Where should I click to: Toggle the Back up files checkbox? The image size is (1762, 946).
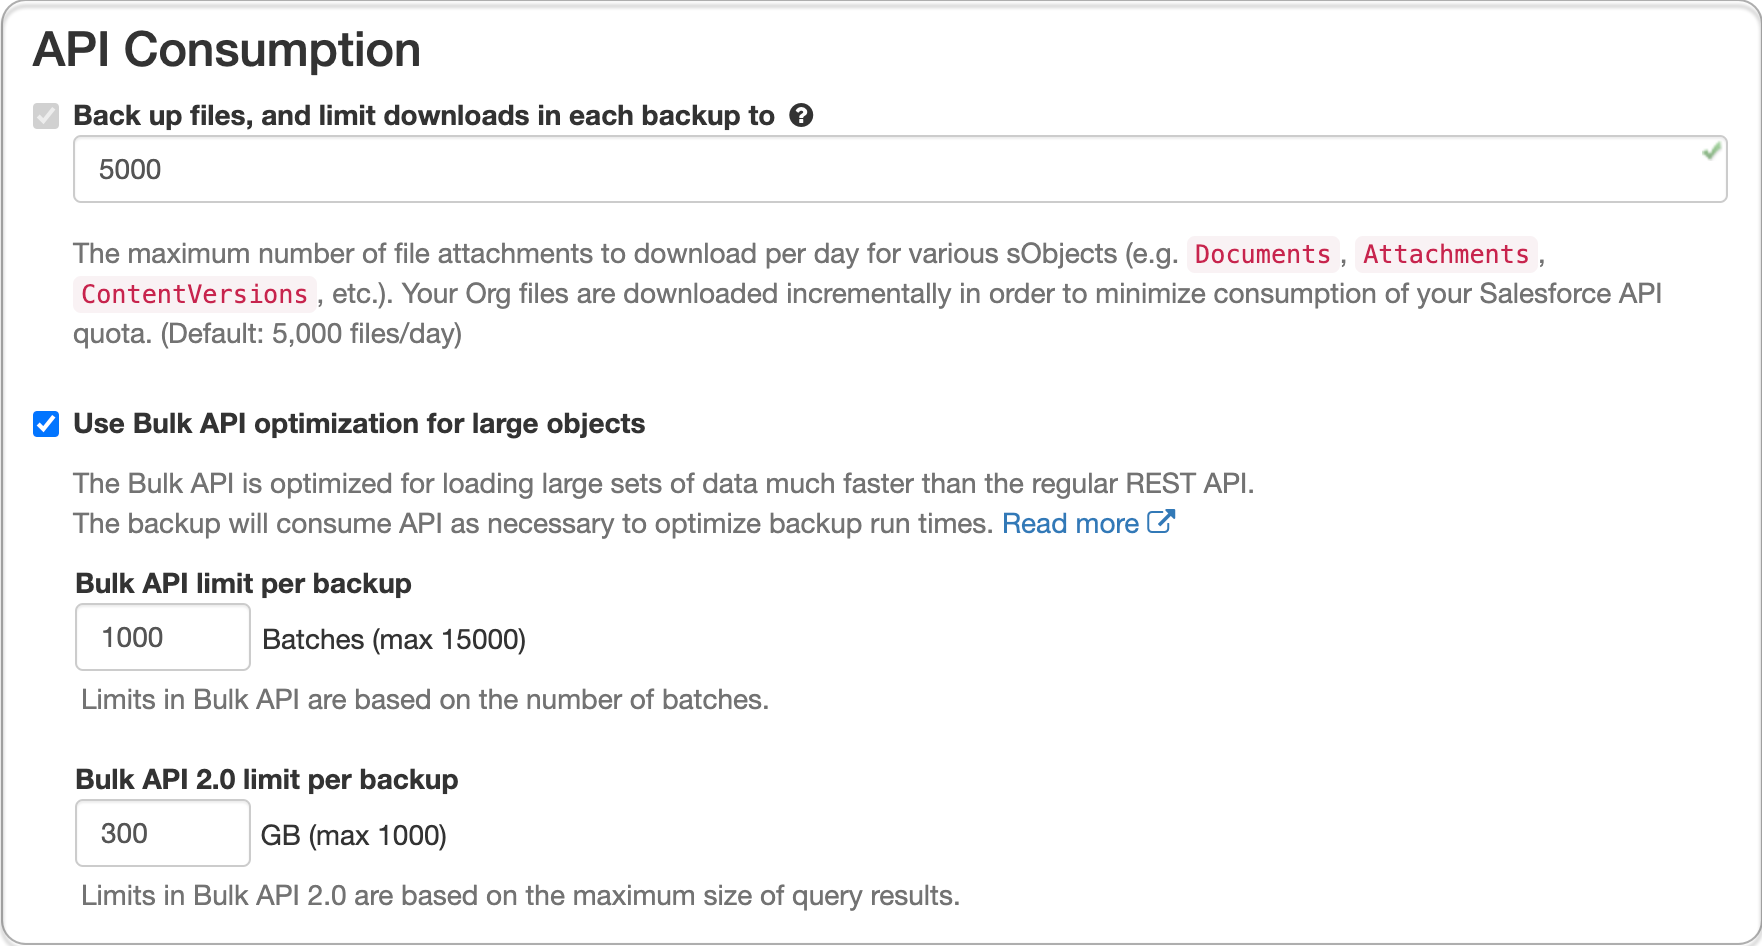(x=45, y=117)
